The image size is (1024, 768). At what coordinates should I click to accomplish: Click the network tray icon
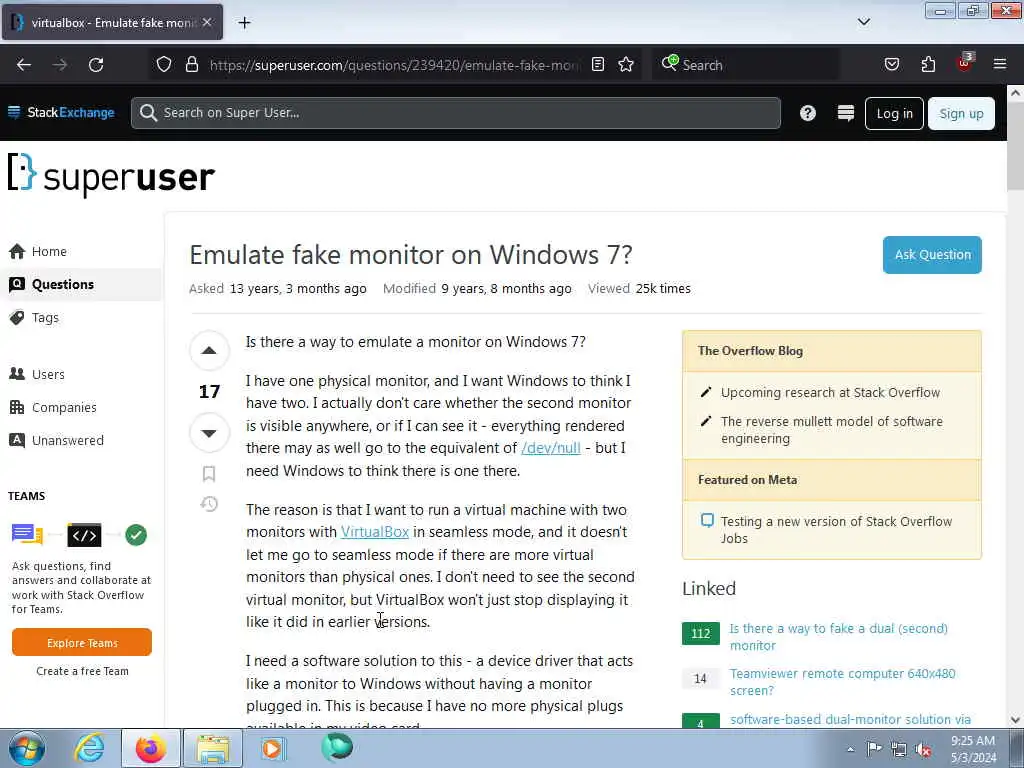[899, 749]
